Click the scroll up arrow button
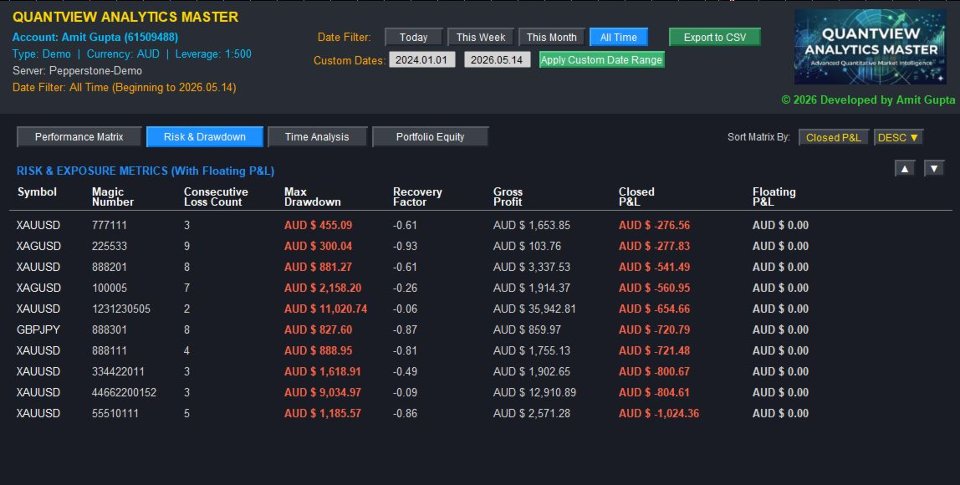Screen dimensions: 960x485 tap(904, 168)
